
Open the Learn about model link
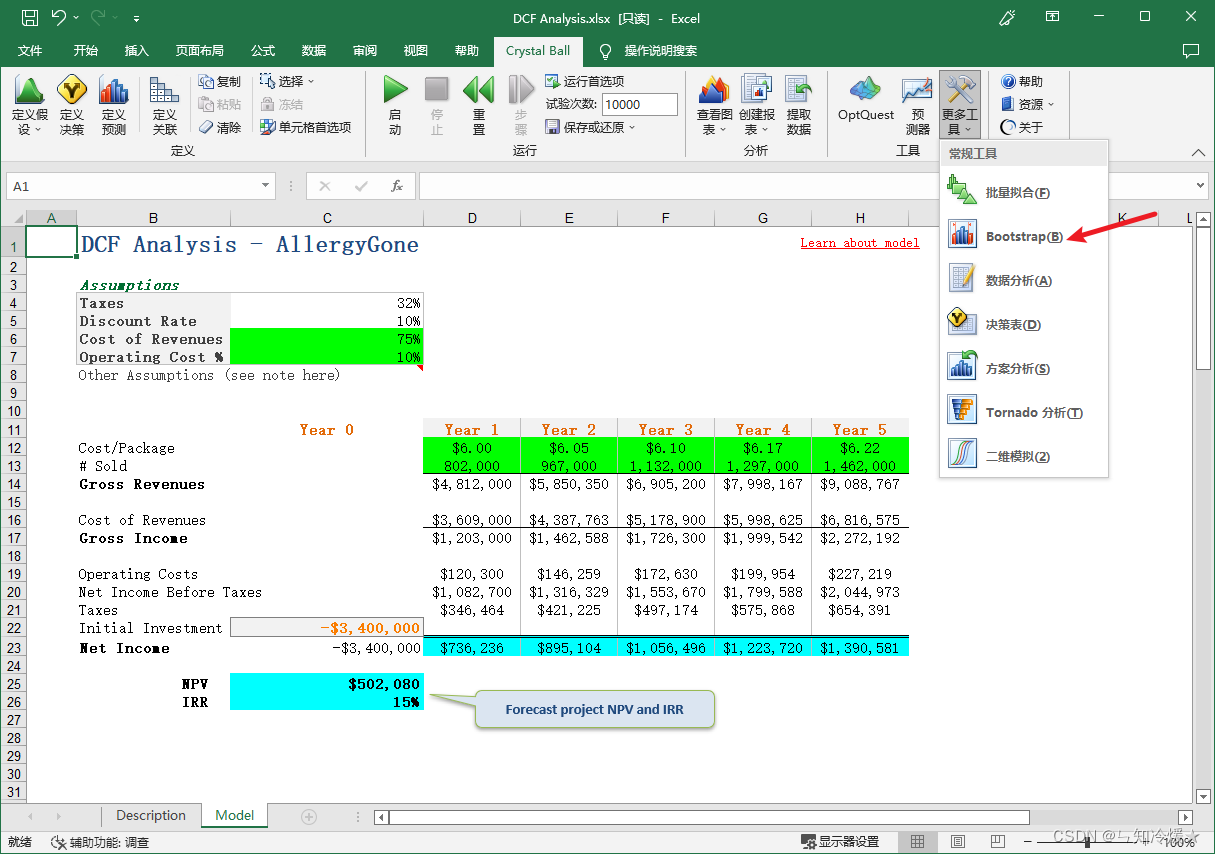click(860, 243)
